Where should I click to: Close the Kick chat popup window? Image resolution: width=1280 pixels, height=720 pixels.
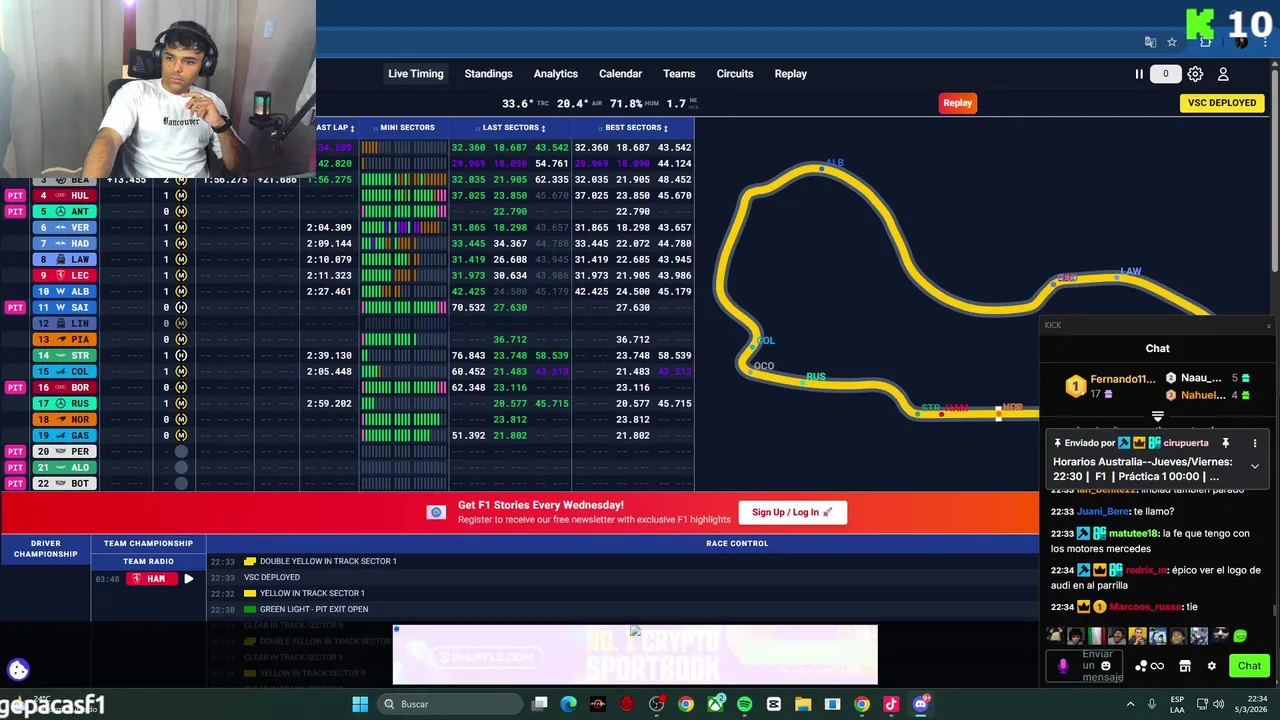coord(1268,325)
